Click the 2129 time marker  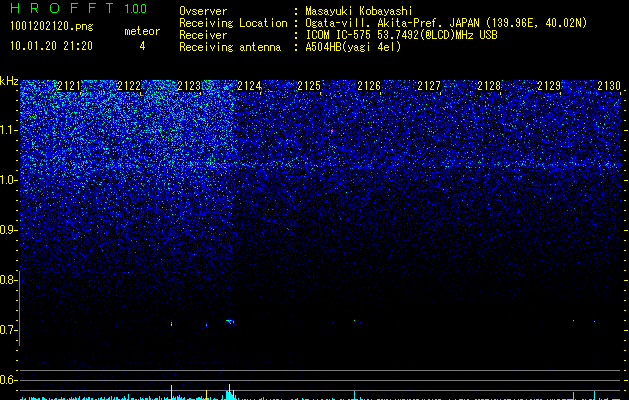coord(549,86)
